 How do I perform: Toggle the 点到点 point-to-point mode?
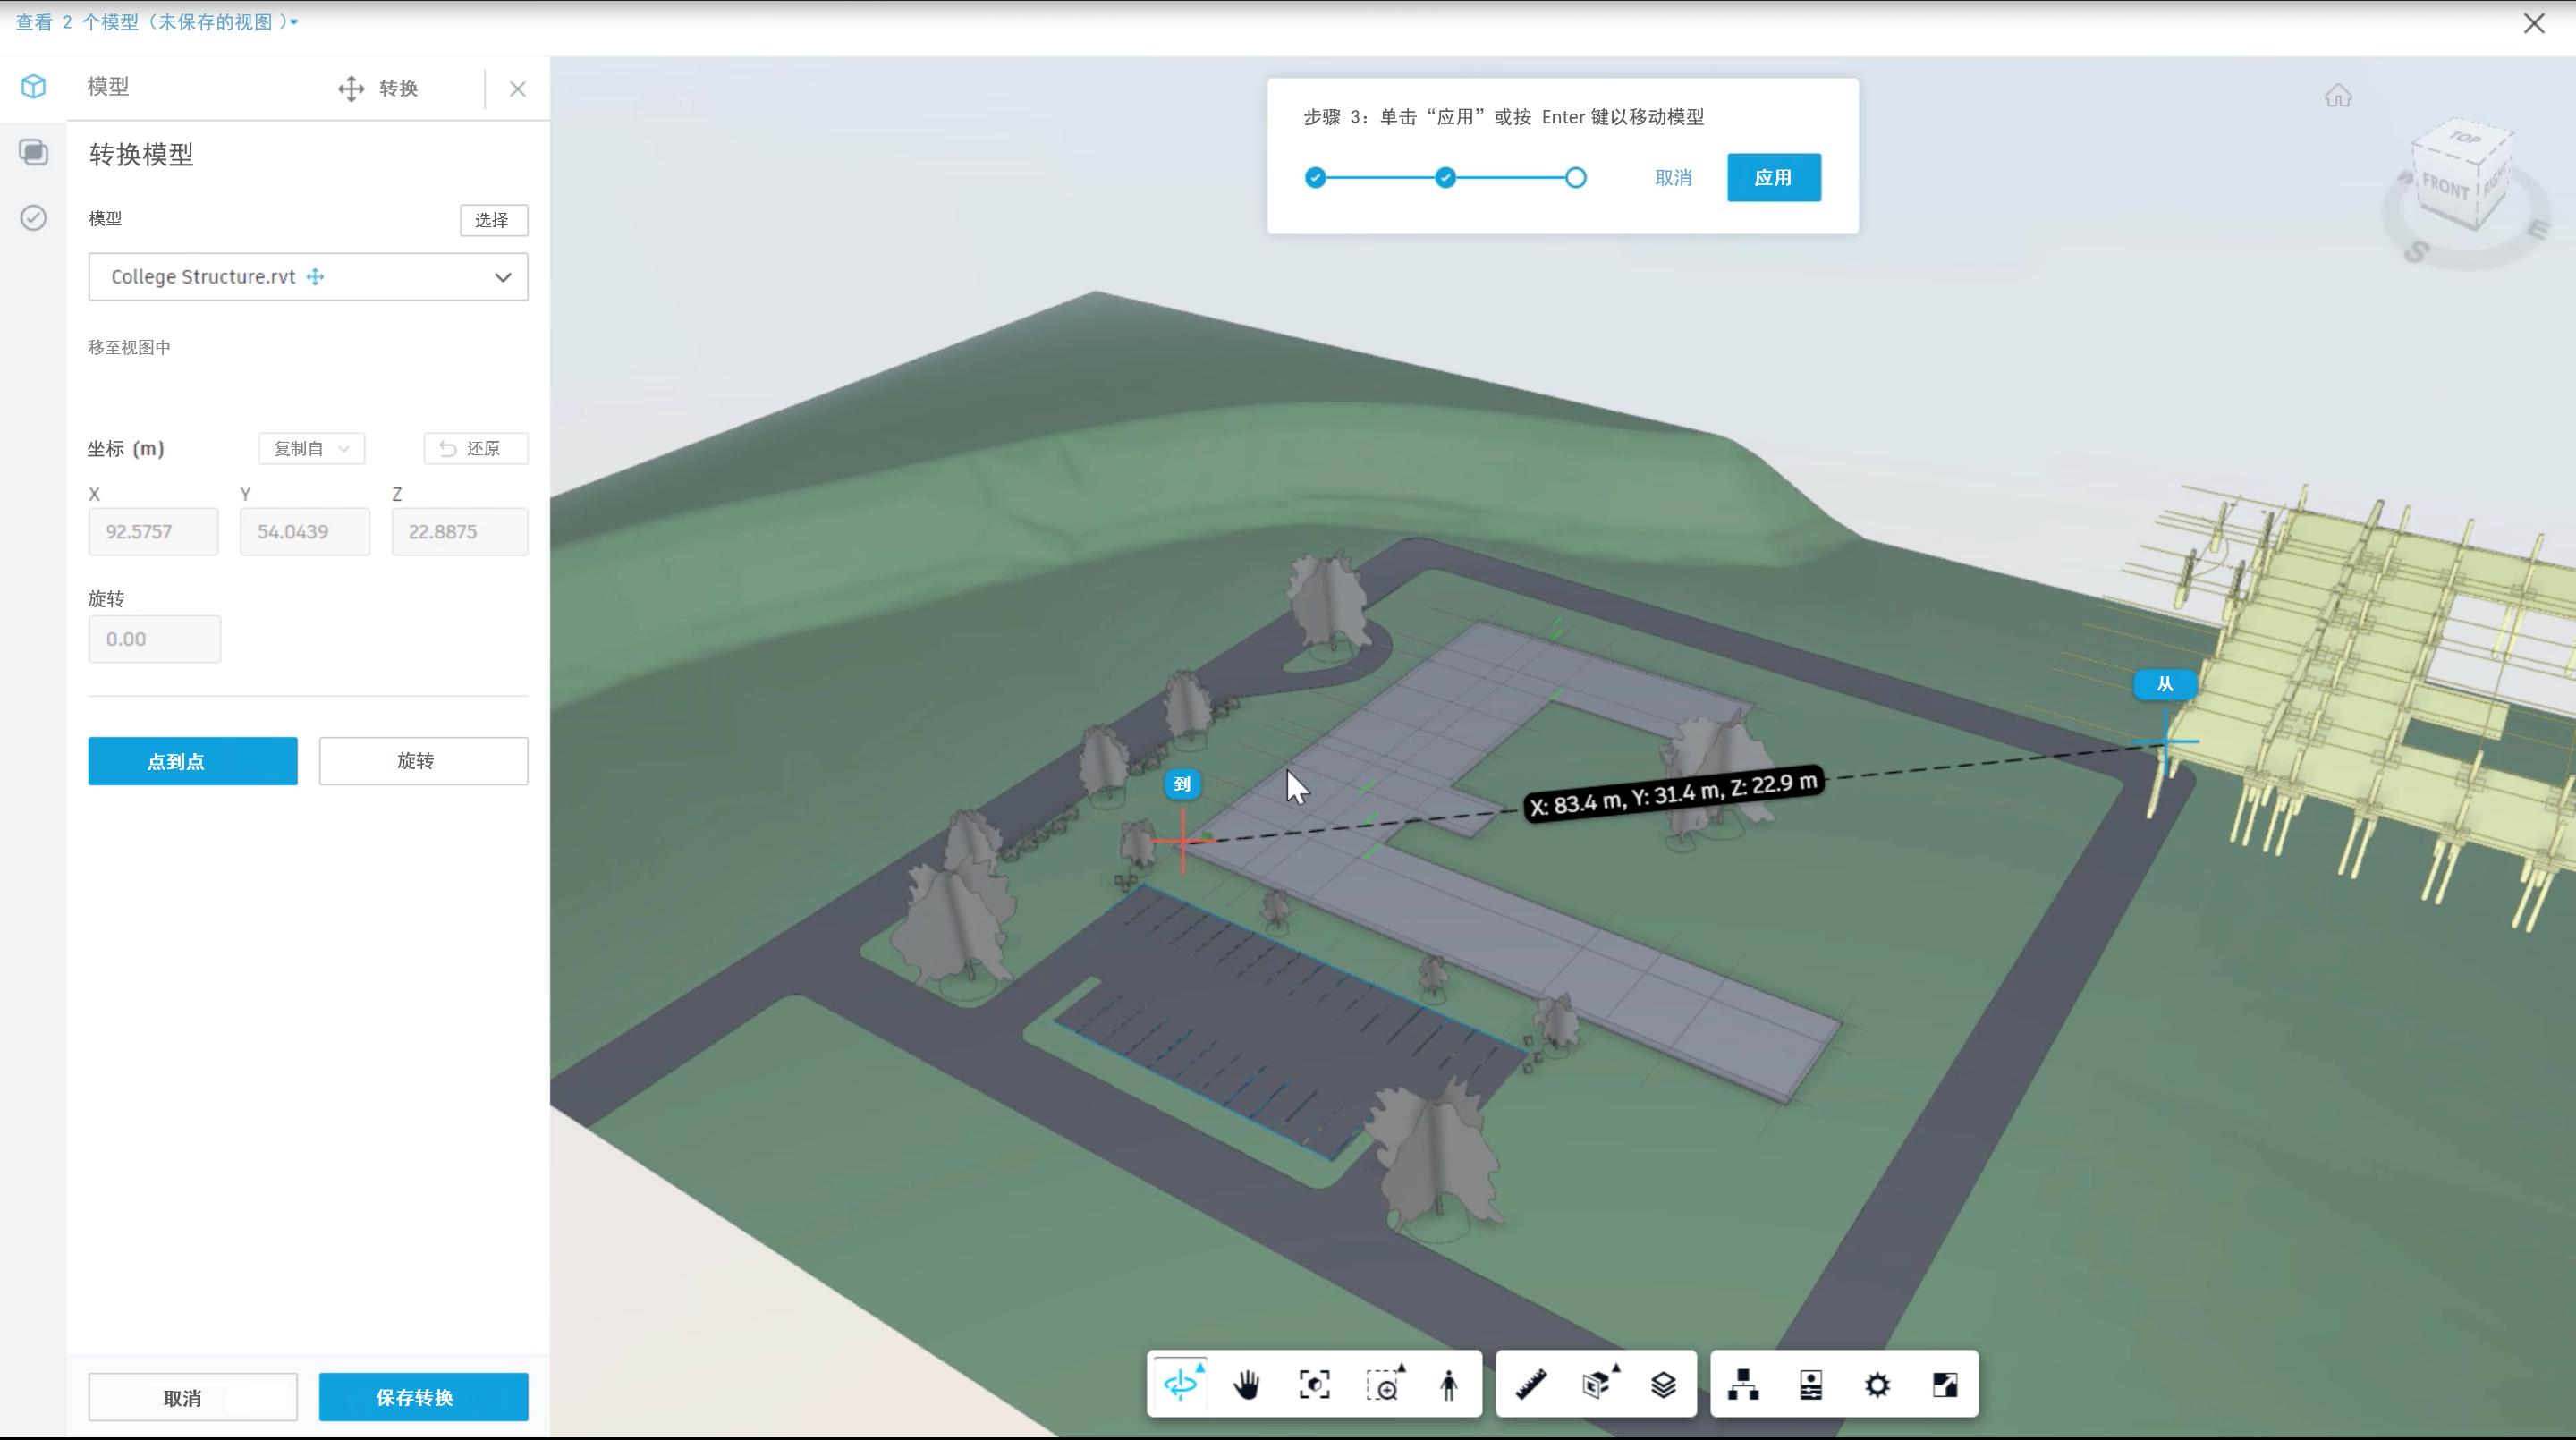[x=193, y=761]
